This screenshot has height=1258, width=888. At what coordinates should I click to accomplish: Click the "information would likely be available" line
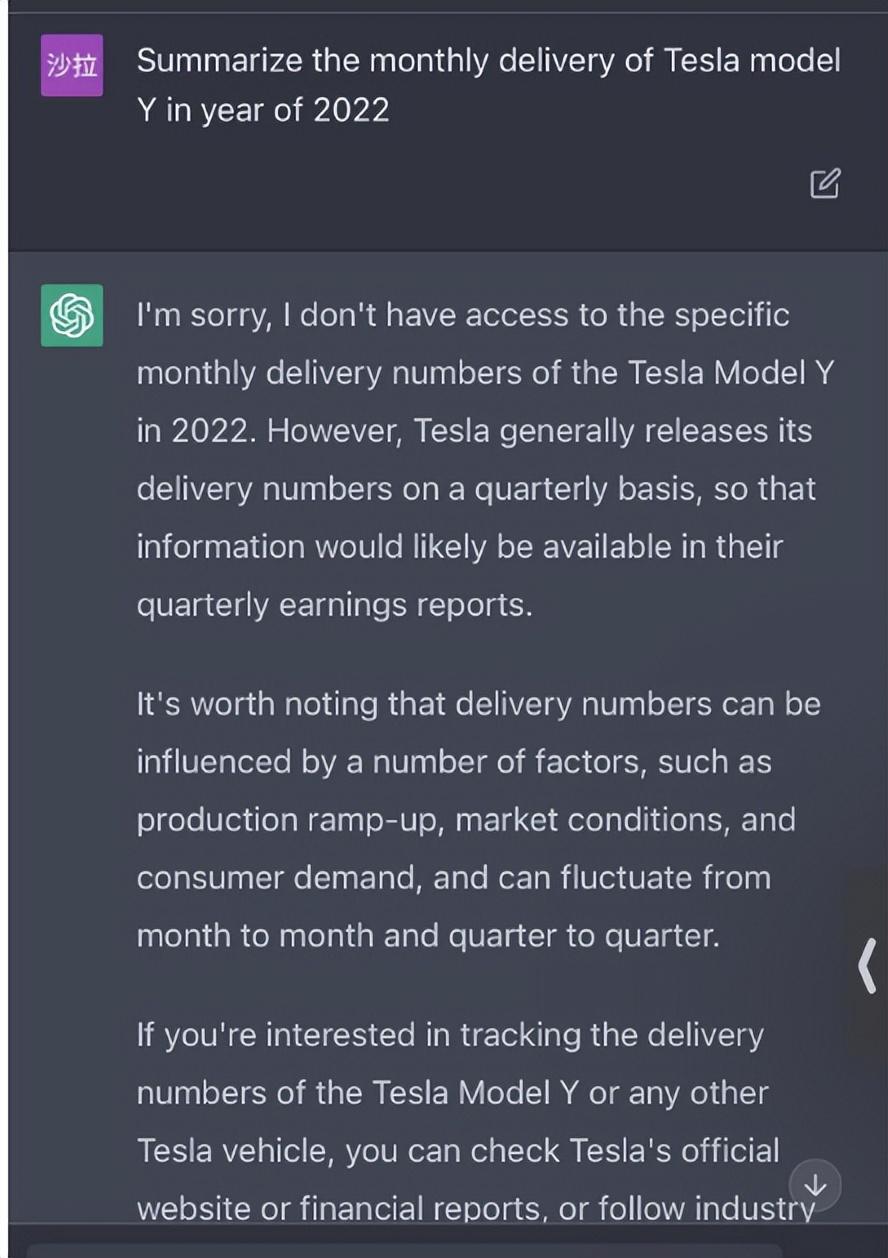click(459, 547)
